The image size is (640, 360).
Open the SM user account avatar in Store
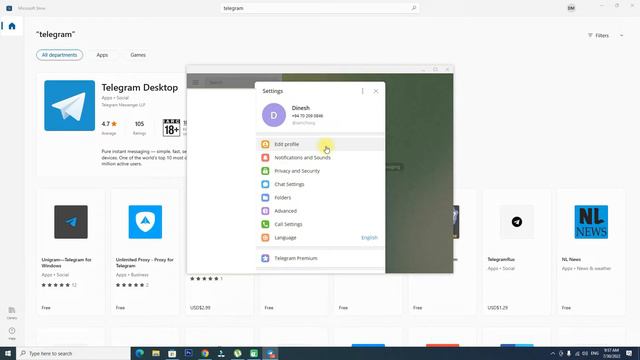tap(571, 8)
